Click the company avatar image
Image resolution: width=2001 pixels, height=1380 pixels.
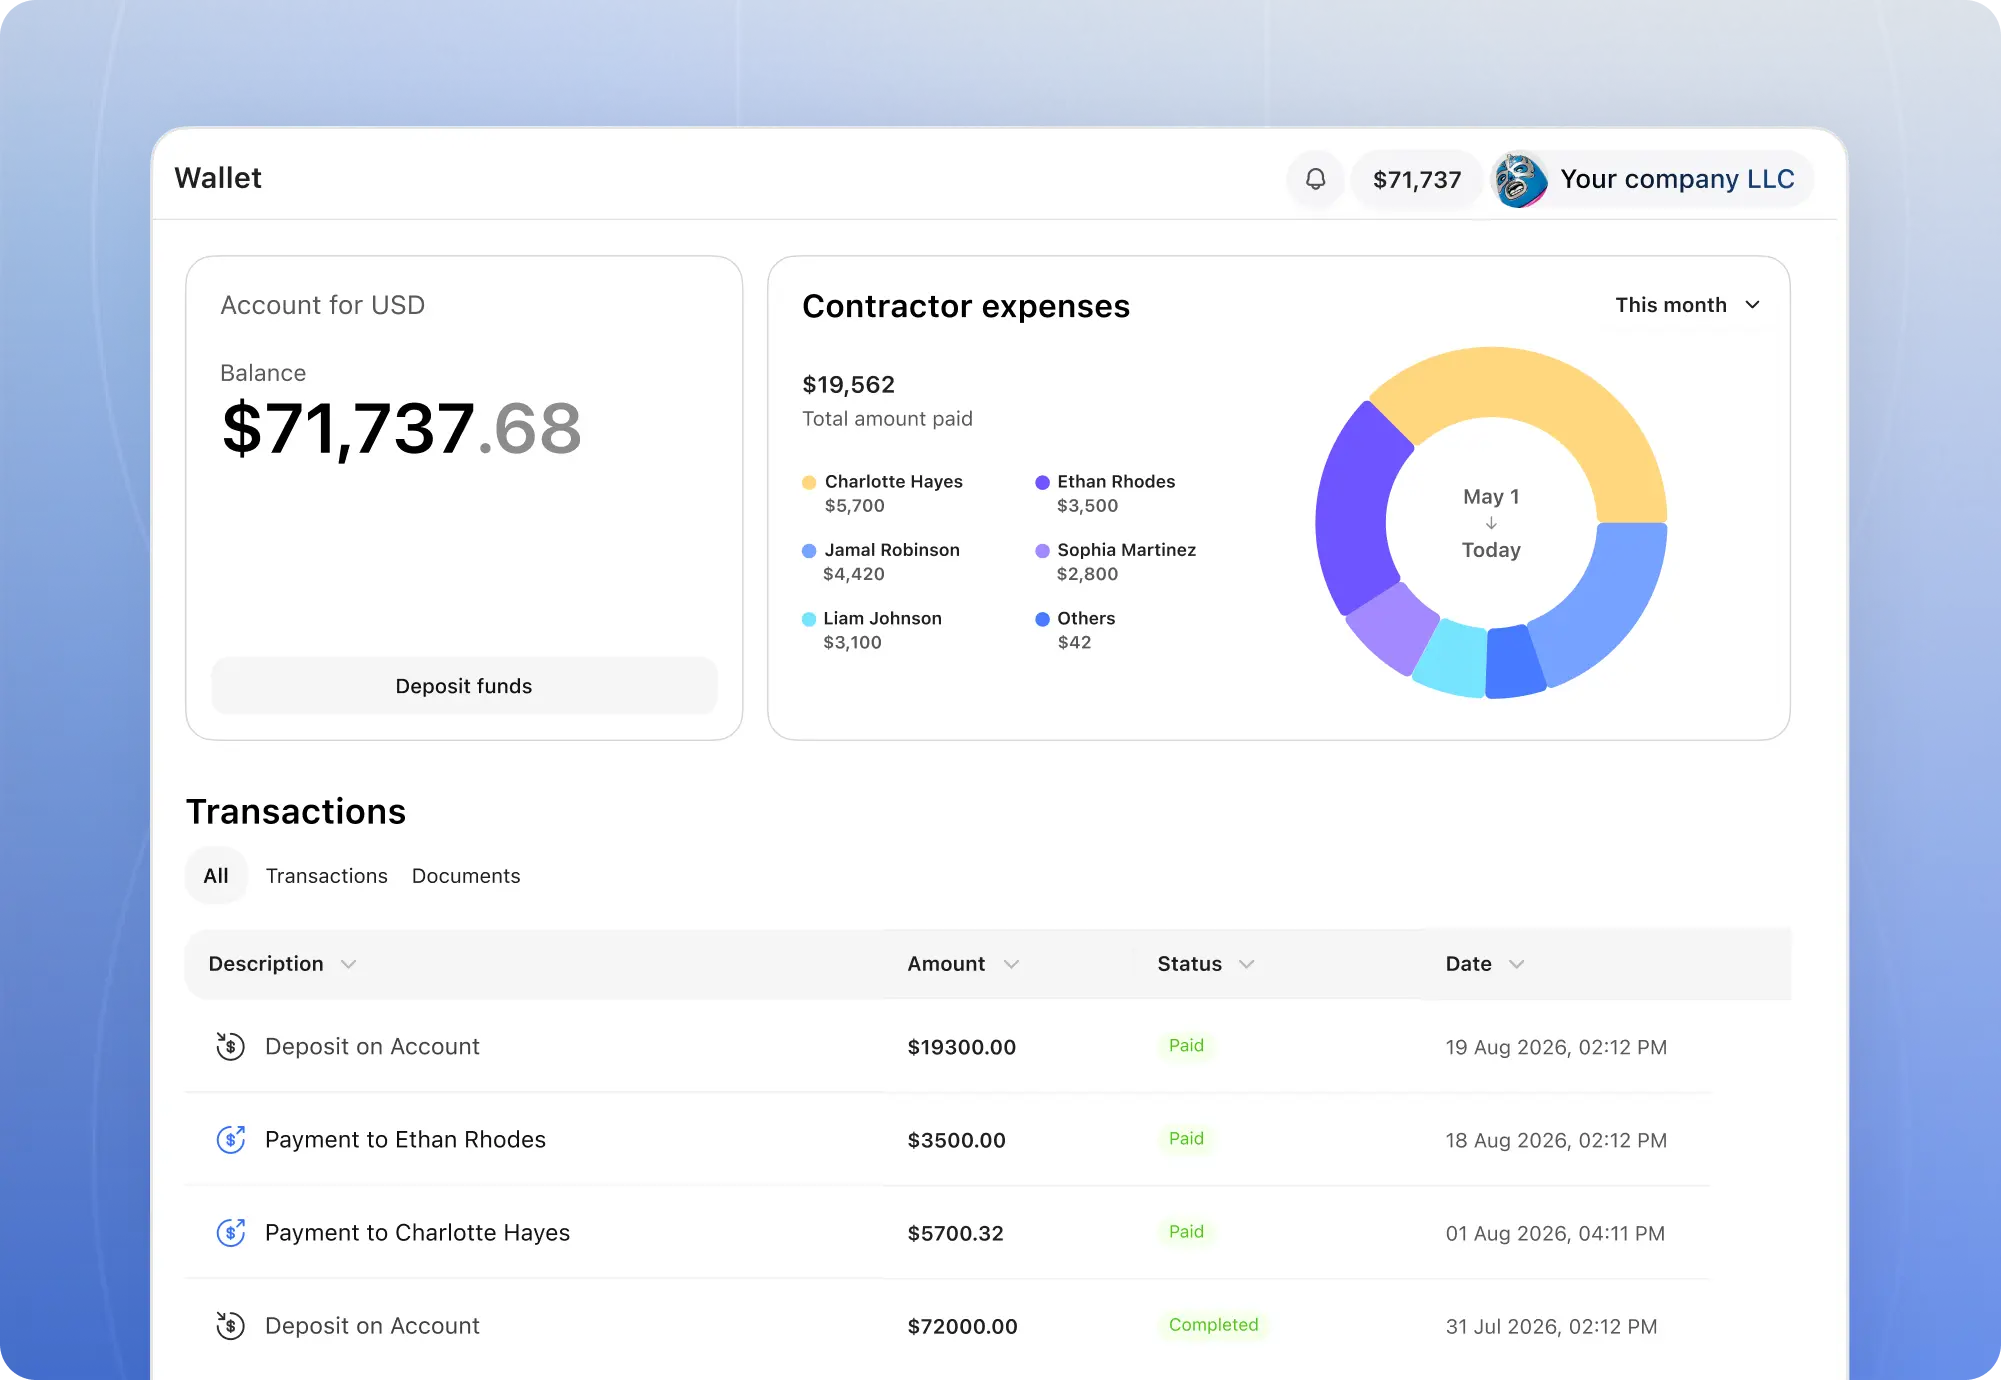tap(1519, 180)
